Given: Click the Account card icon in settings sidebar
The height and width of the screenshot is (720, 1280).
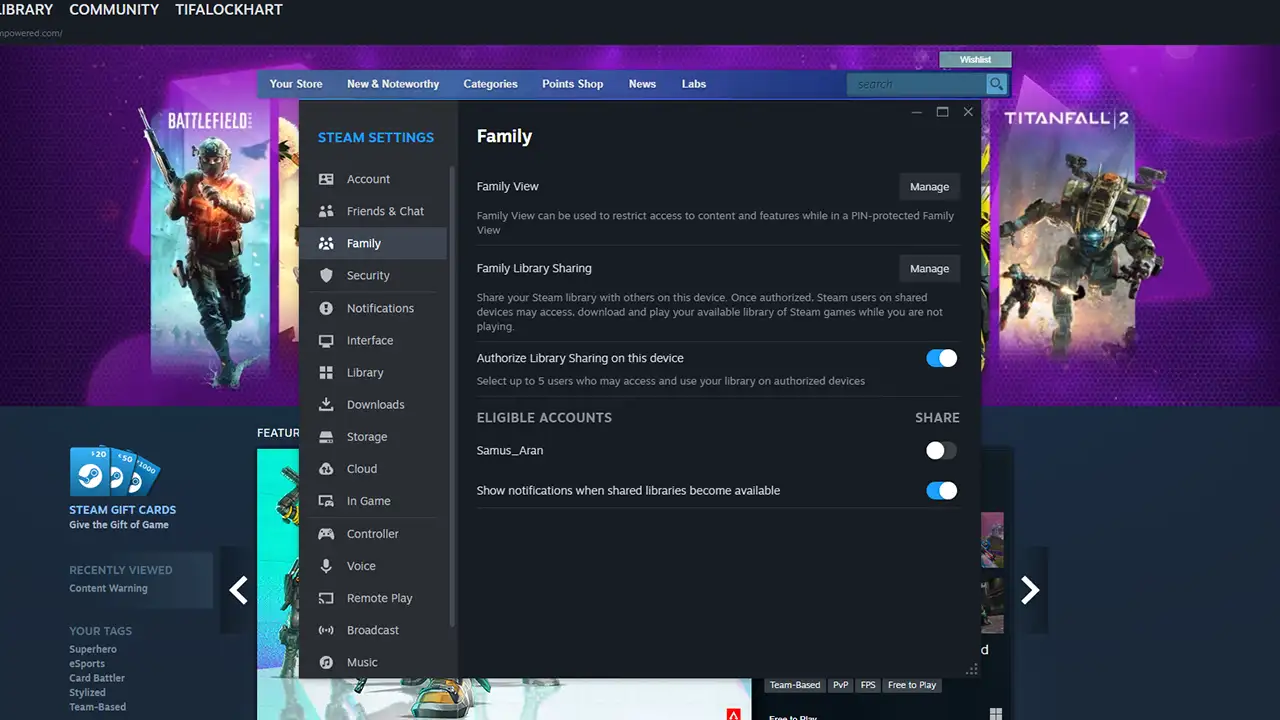Looking at the screenshot, I should [326, 179].
